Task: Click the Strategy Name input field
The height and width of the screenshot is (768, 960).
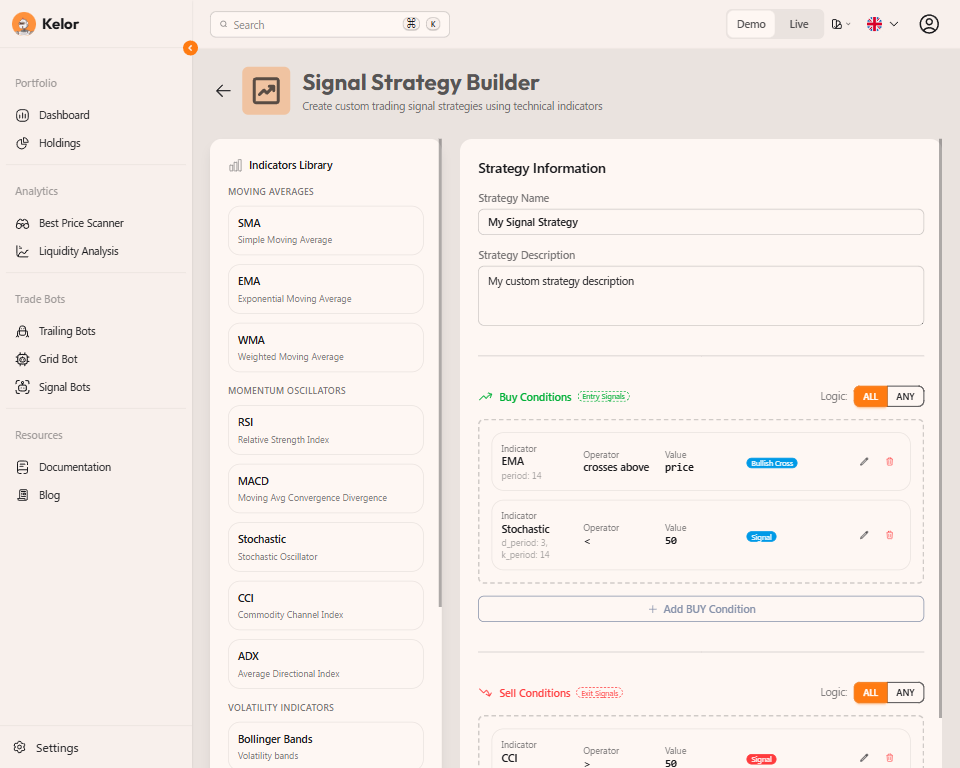Action: [700, 222]
